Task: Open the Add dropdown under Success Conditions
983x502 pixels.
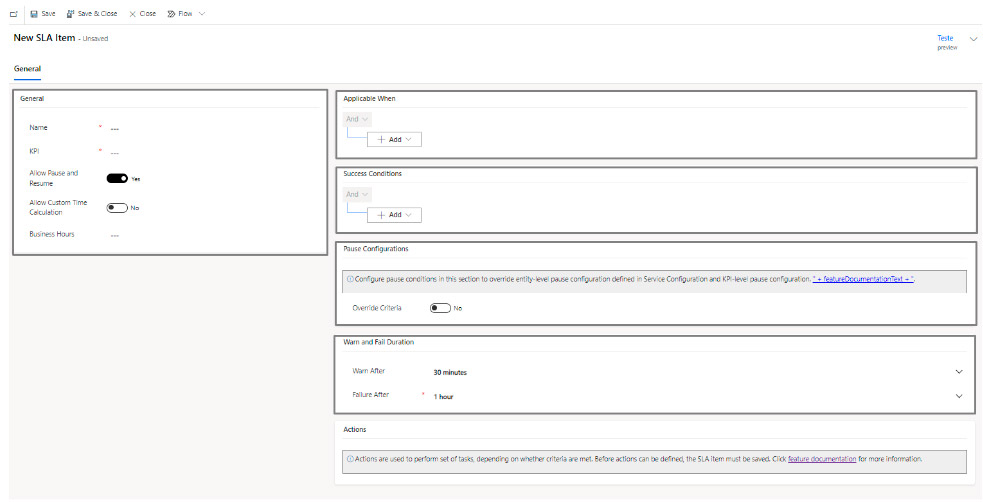Action: tap(394, 215)
